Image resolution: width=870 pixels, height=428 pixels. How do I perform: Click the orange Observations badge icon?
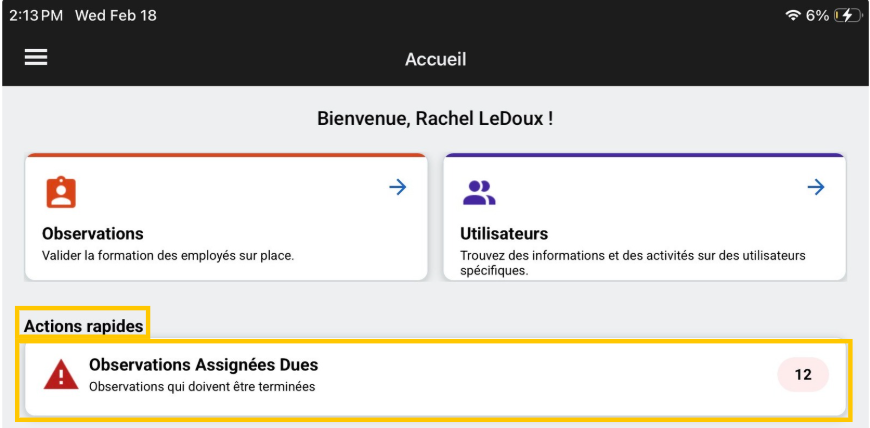tap(61, 191)
